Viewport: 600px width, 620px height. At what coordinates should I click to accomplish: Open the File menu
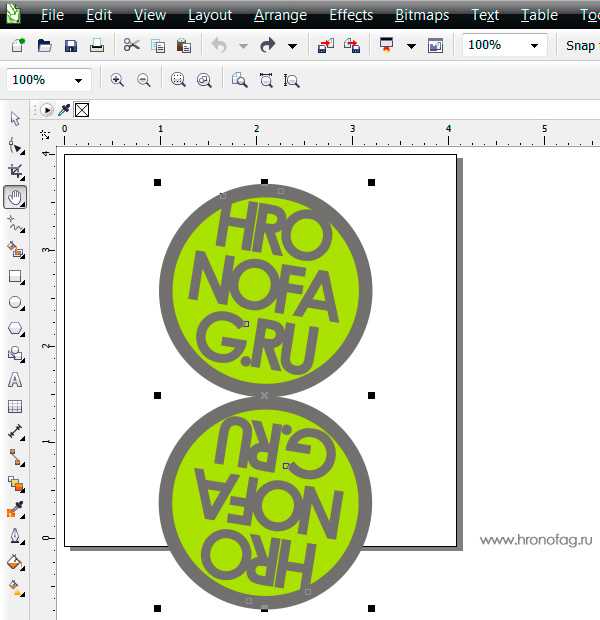point(52,15)
